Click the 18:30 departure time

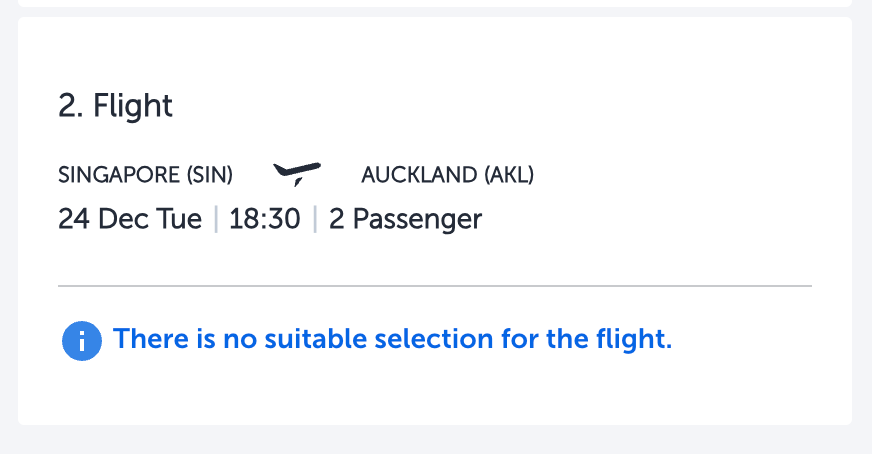pos(265,219)
